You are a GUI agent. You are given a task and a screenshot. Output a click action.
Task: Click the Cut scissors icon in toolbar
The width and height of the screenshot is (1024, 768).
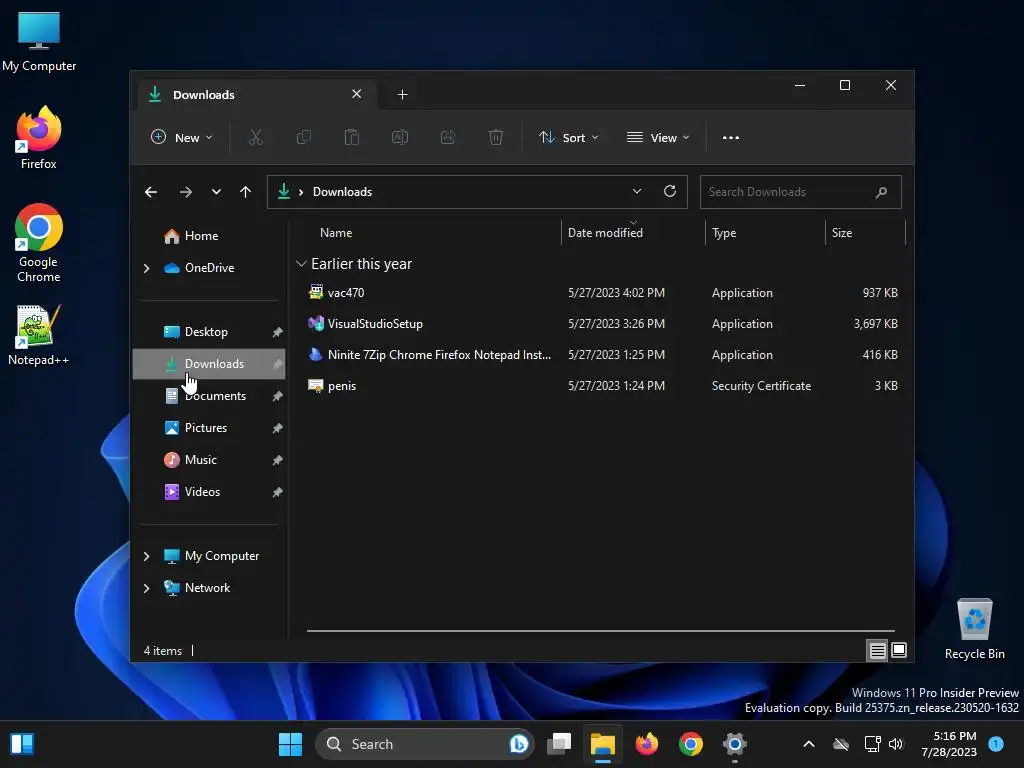(255, 137)
